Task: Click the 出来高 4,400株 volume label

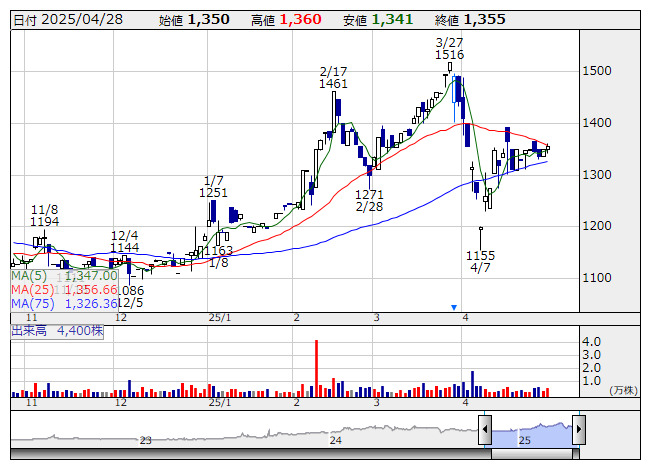Action: coord(57,329)
